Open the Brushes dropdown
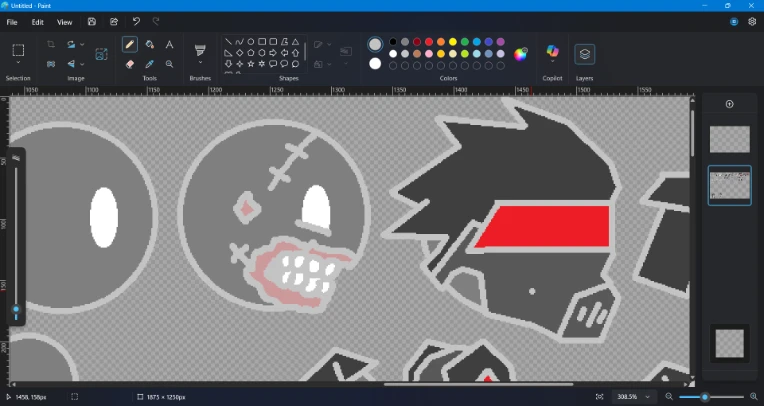 pos(200,64)
